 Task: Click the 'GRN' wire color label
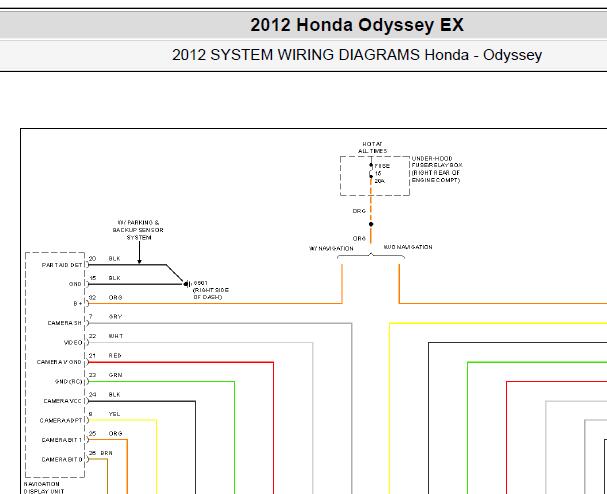[115, 375]
